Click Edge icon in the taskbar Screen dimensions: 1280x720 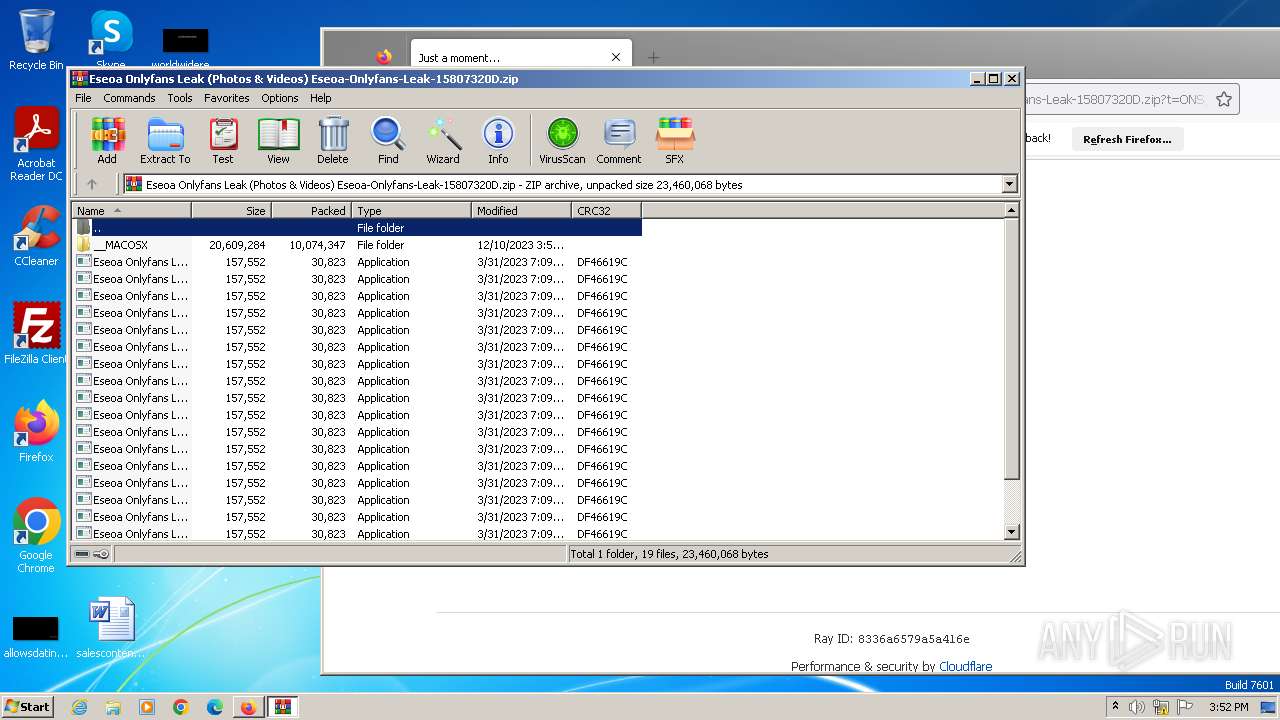point(214,707)
